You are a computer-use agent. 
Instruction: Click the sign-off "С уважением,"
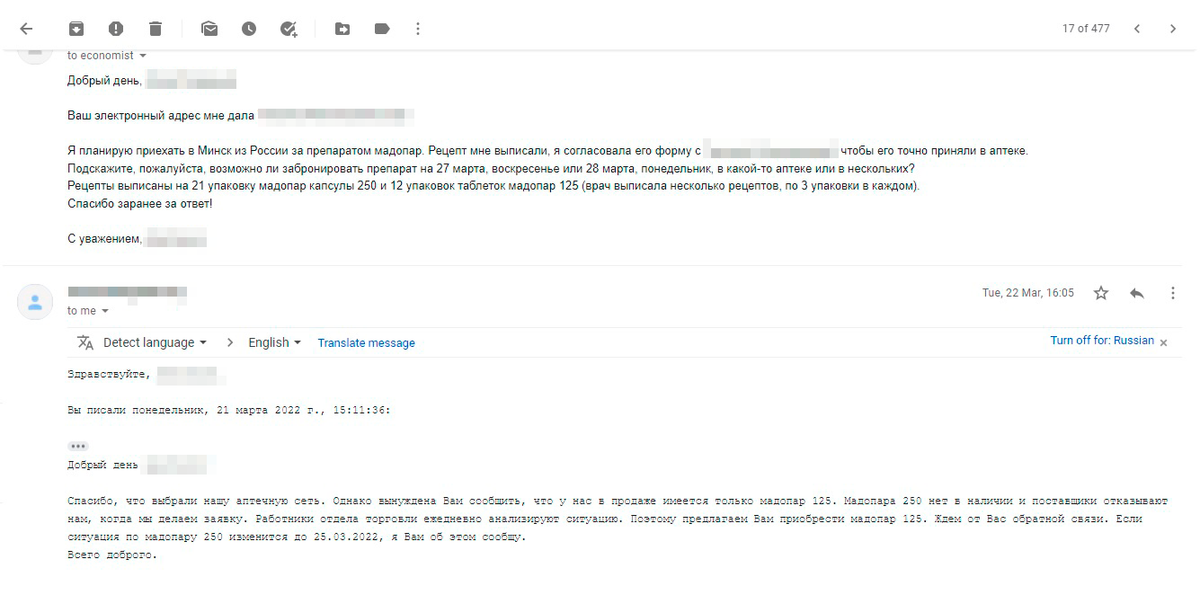(x=105, y=240)
